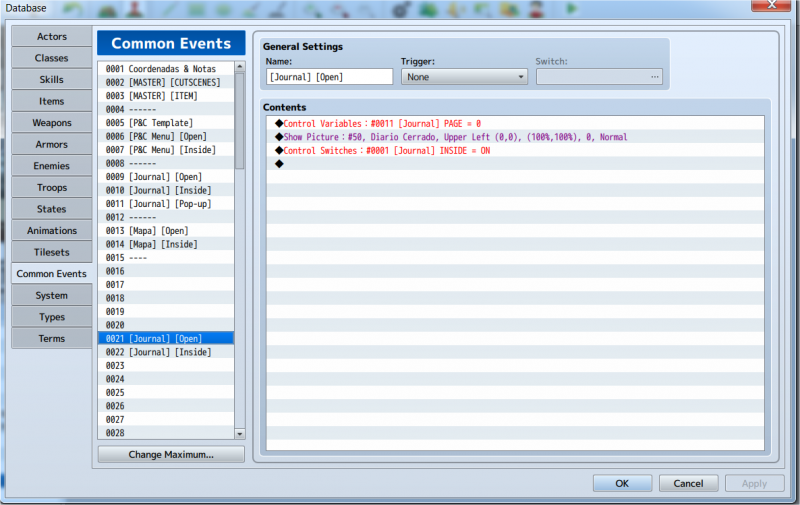Viewport: 800px width, 505px height.
Task: Select empty event 0023
Action: [166, 366]
